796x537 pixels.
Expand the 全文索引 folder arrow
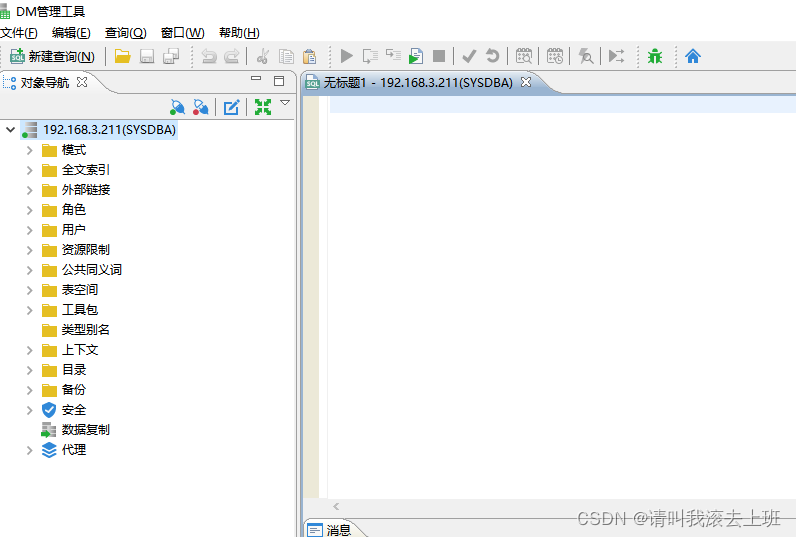point(29,170)
